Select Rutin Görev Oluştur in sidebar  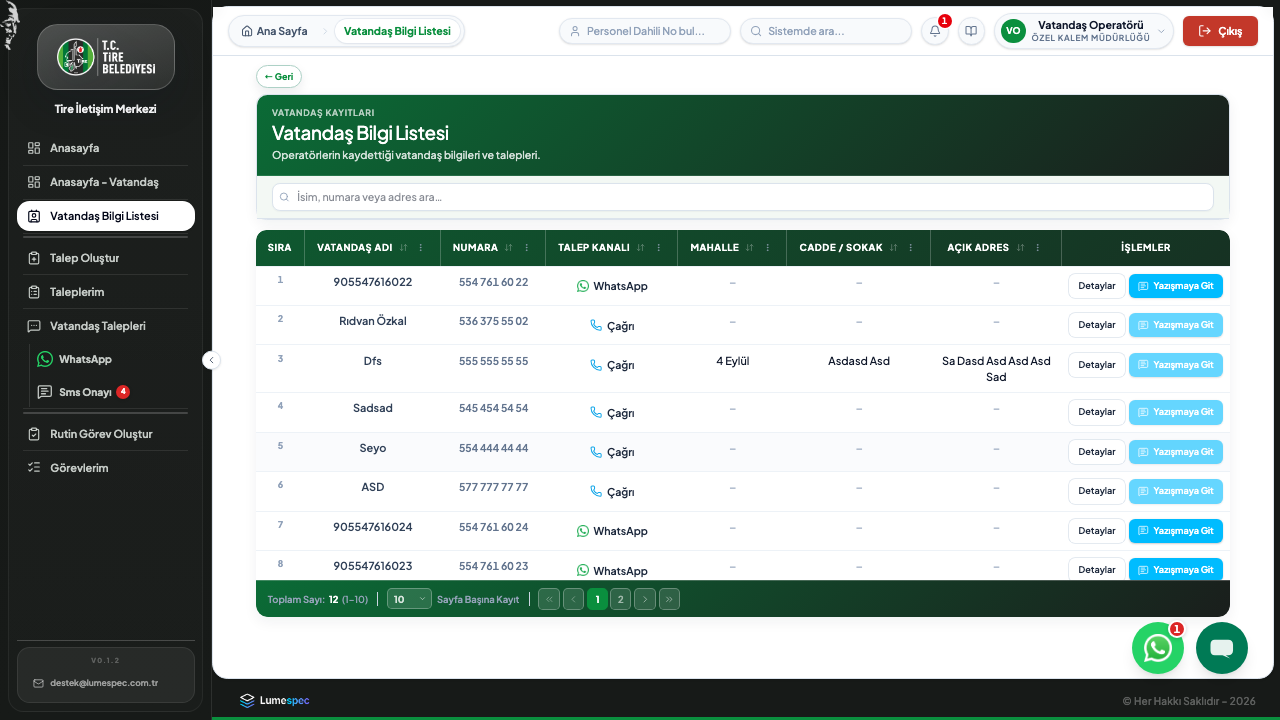click(106, 434)
